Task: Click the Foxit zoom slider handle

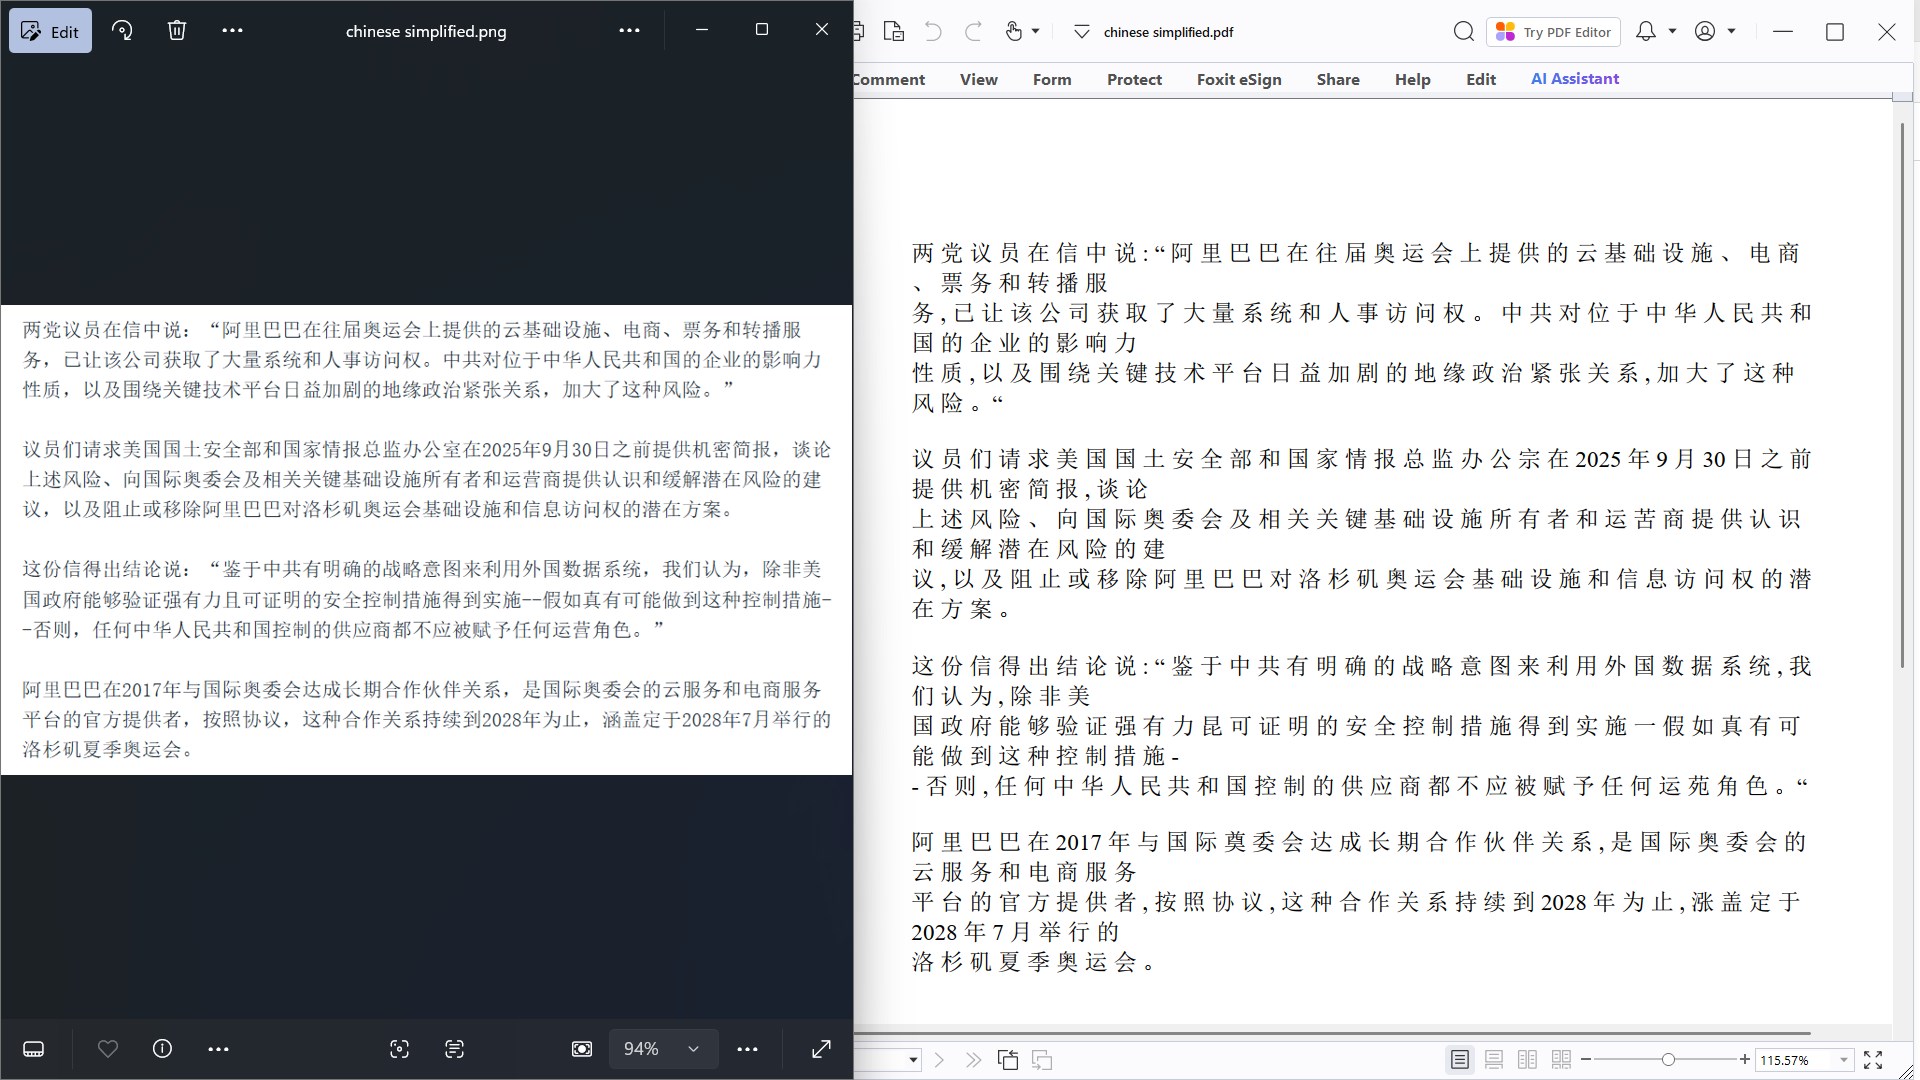Action: tap(1668, 1060)
